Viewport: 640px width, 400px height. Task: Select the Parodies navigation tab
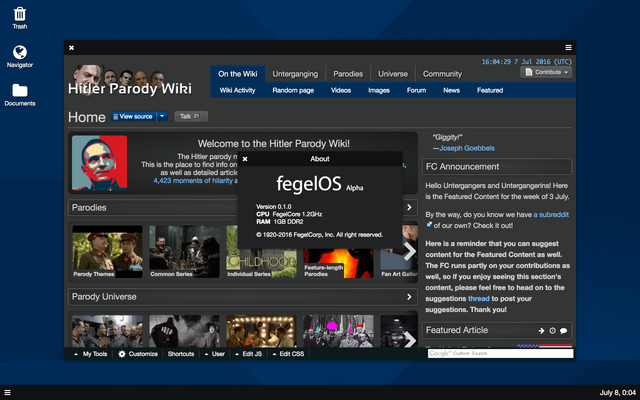[348, 74]
